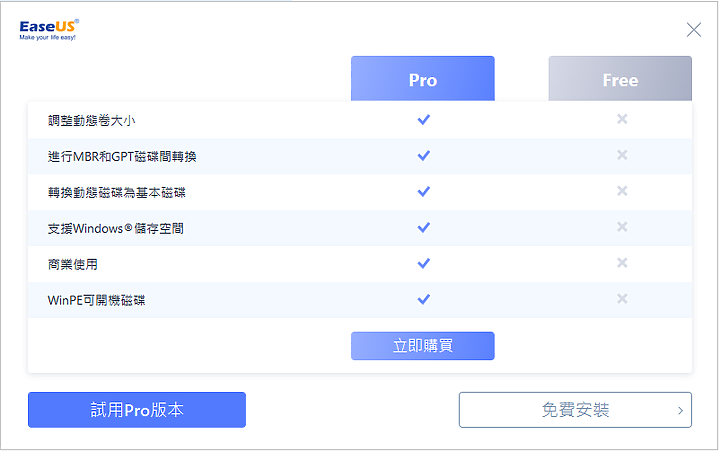Screen dimensions: 720x452
Task: Select the 進行MBR和GPT磁碟間轉換 feature text
Action: pyautogui.click(x=122, y=157)
